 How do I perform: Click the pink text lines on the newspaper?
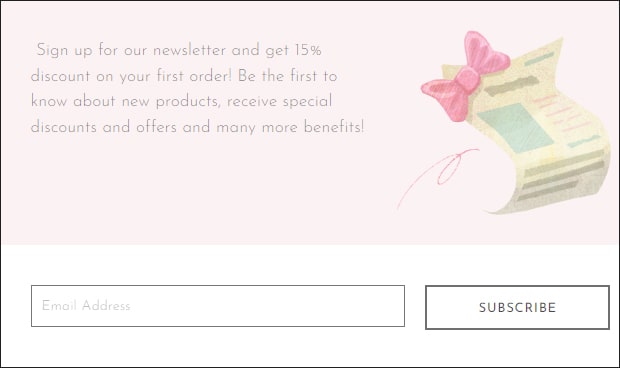[x=561, y=113]
